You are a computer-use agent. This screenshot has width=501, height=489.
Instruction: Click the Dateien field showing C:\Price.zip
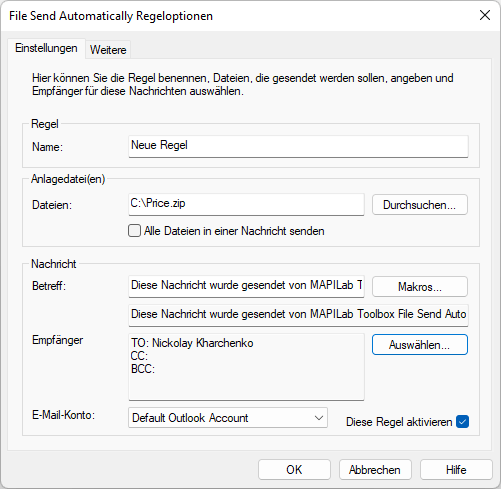click(x=246, y=204)
